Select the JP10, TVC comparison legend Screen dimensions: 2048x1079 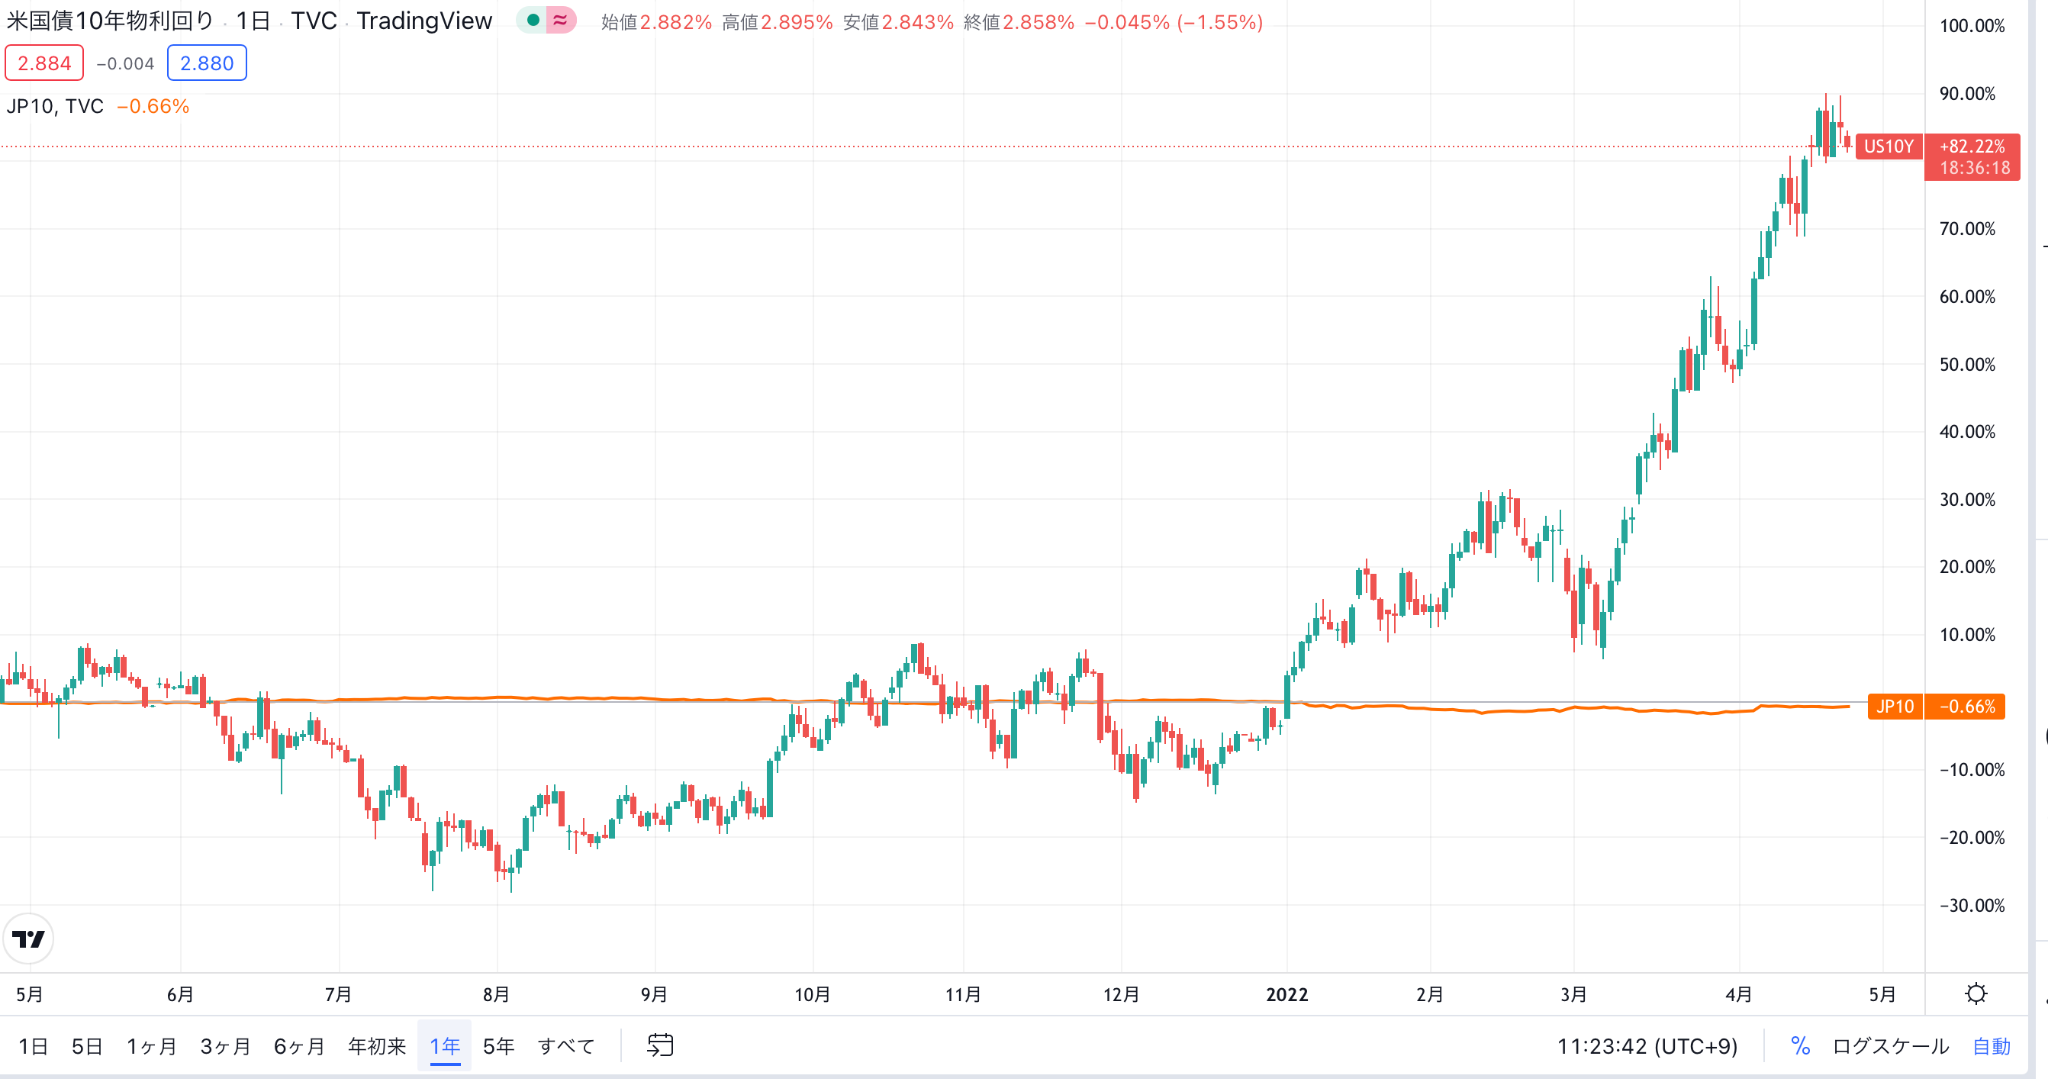(x=55, y=106)
